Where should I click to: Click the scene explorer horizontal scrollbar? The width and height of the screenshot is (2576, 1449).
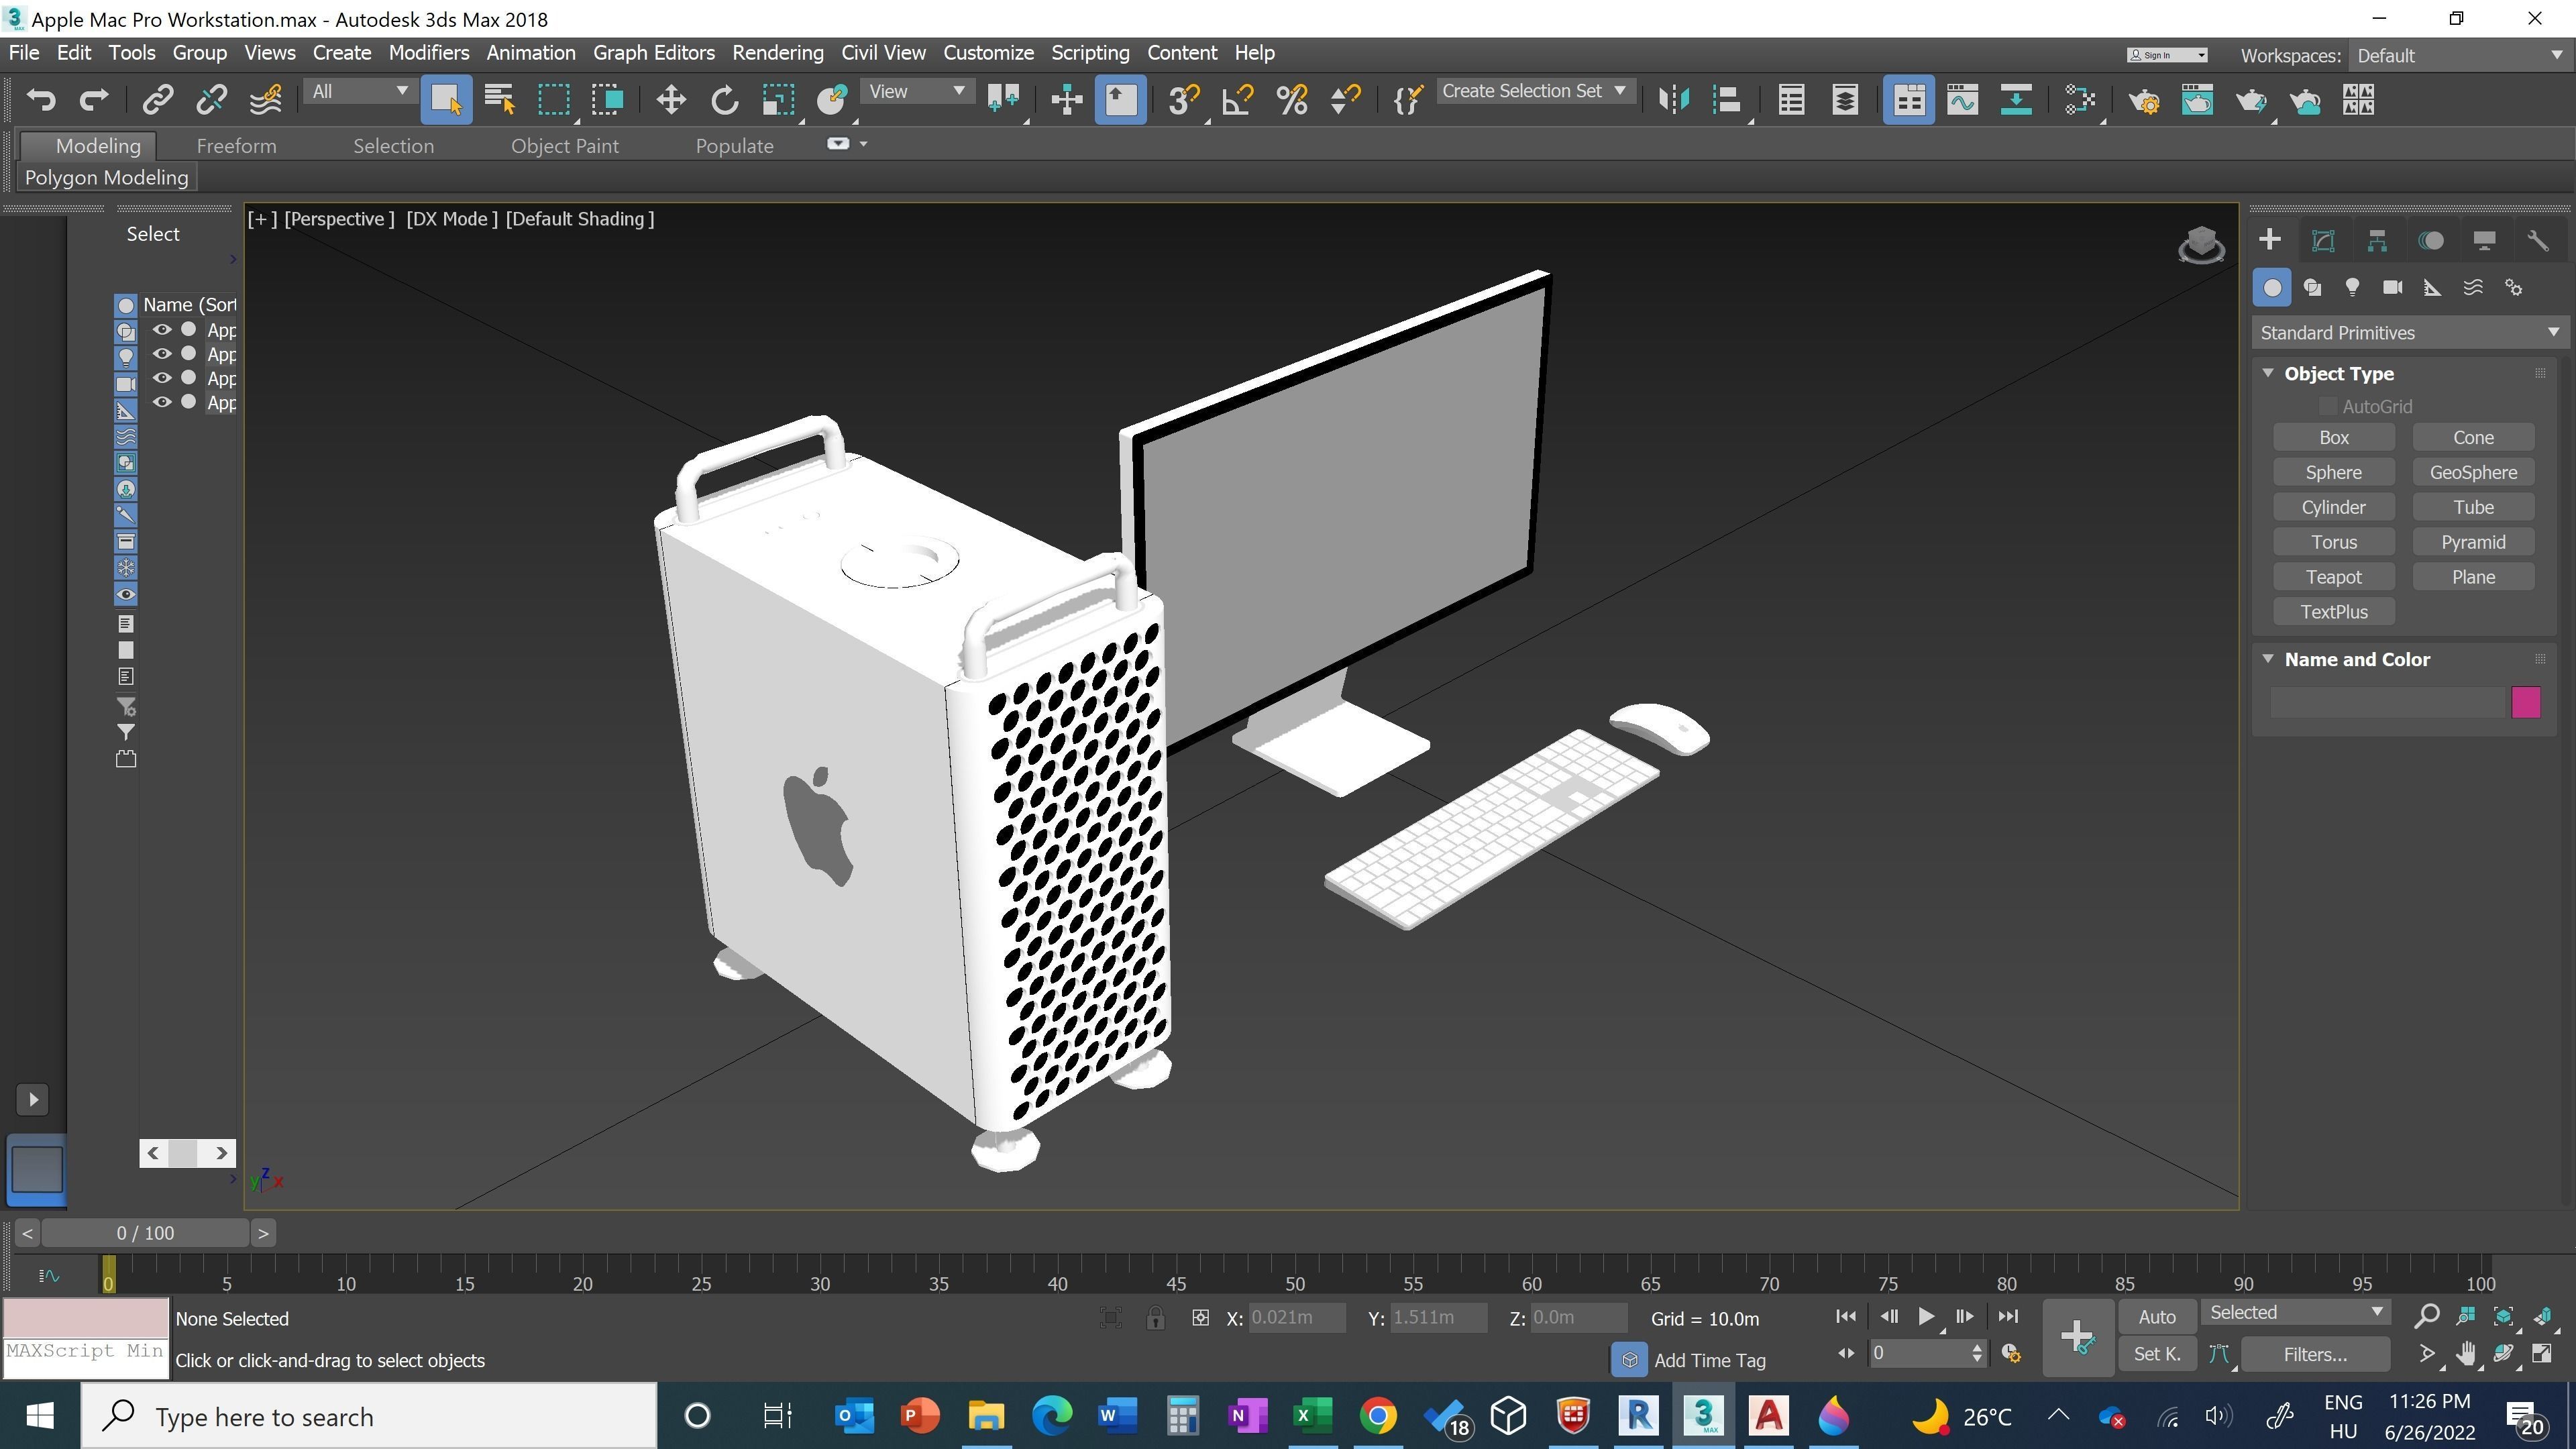click(x=187, y=1153)
